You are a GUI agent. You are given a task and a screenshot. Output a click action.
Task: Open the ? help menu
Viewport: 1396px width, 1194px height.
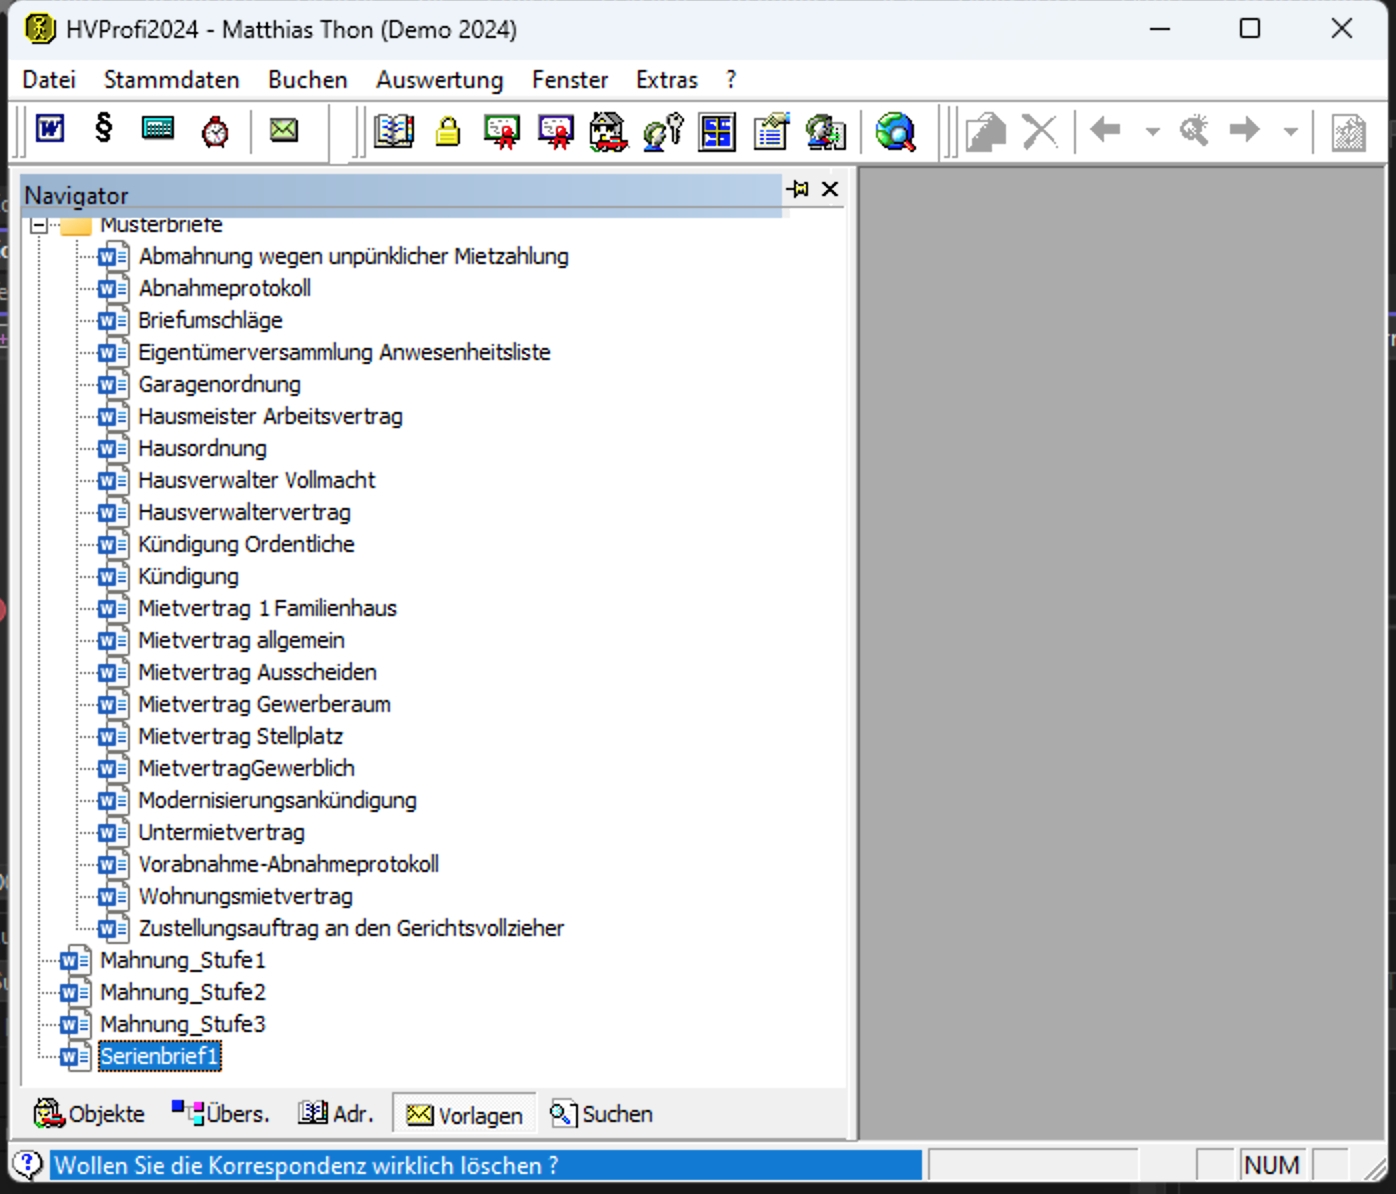click(731, 80)
